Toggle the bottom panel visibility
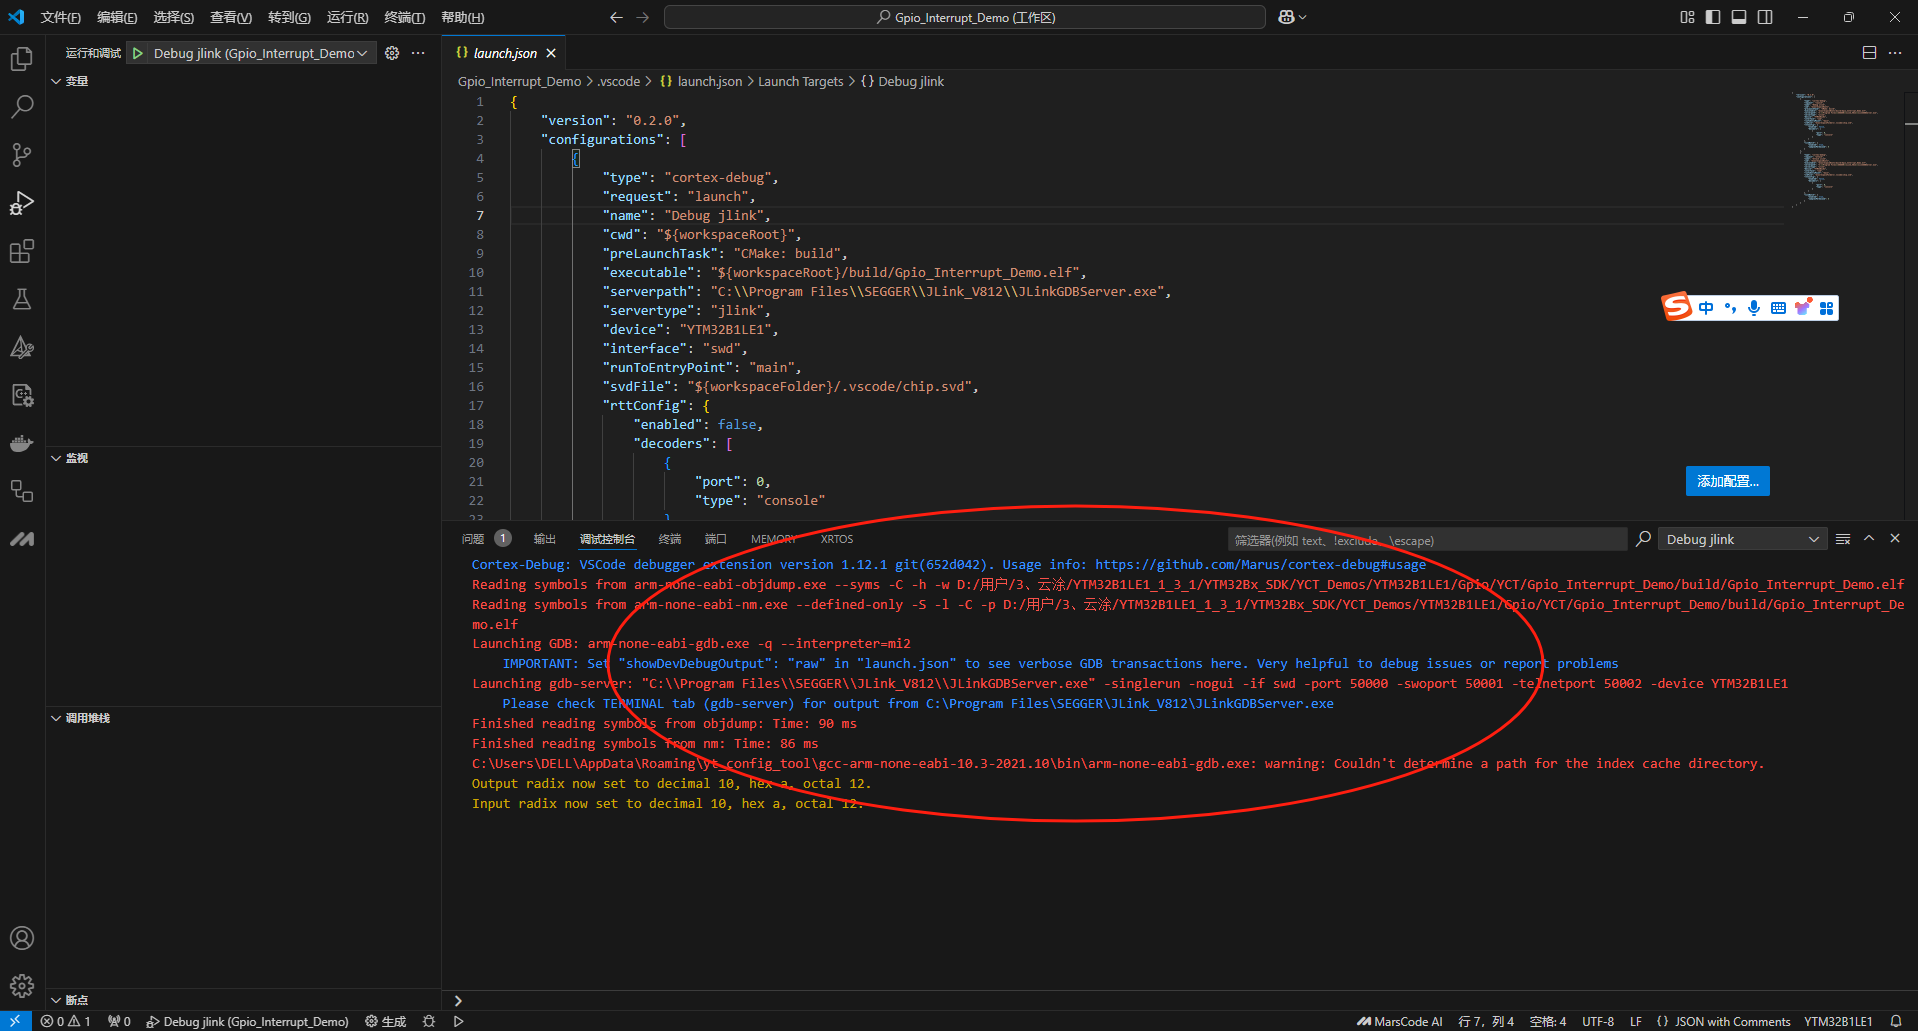The width and height of the screenshot is (1918, 1031). pyautogui.click(x=1739, y=17)
